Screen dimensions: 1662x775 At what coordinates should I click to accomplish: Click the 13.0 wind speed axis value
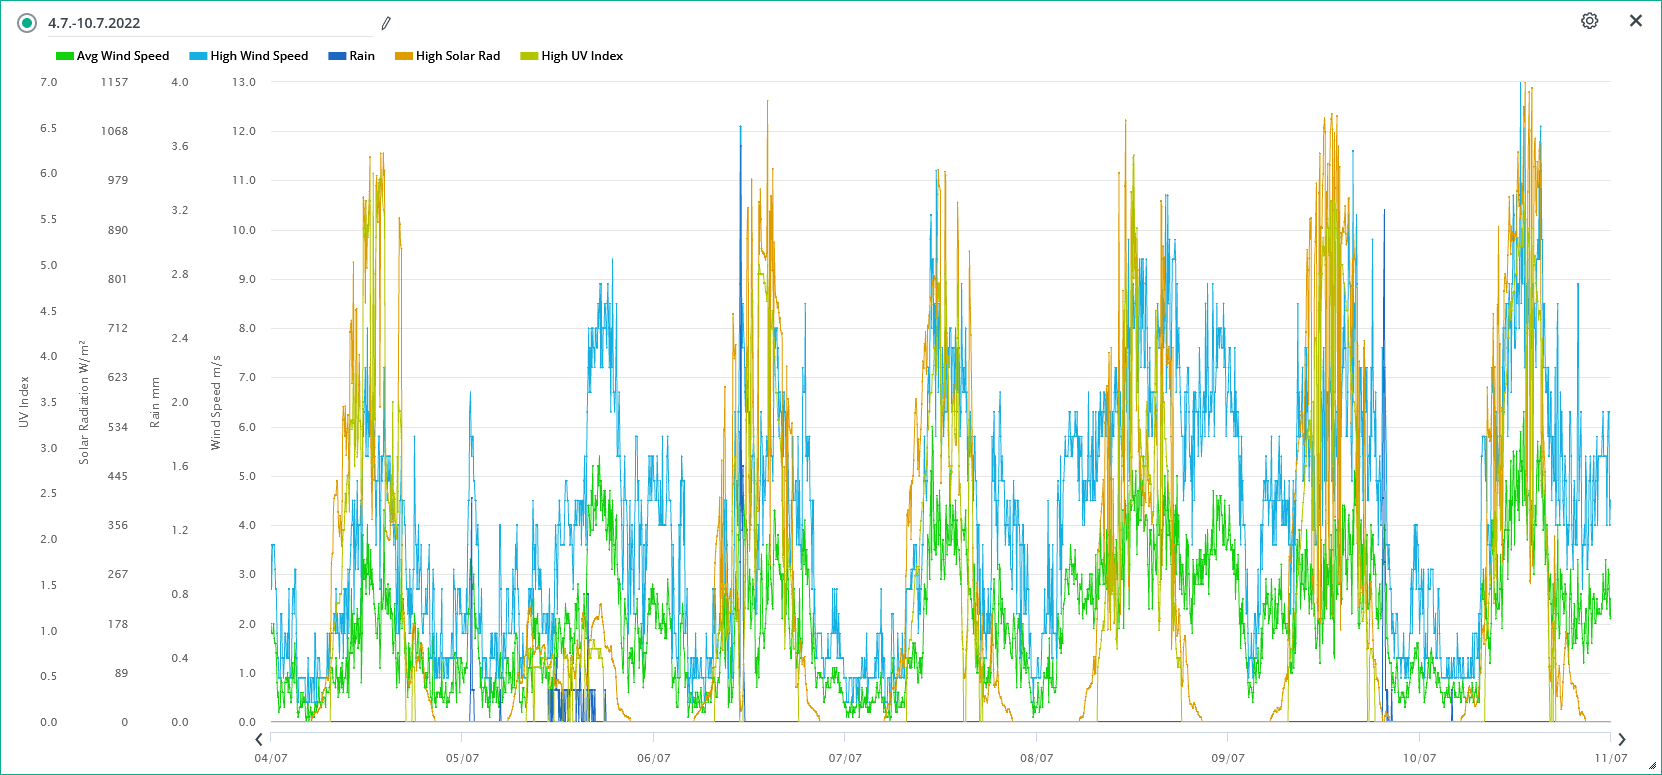[x=244, y=82]
